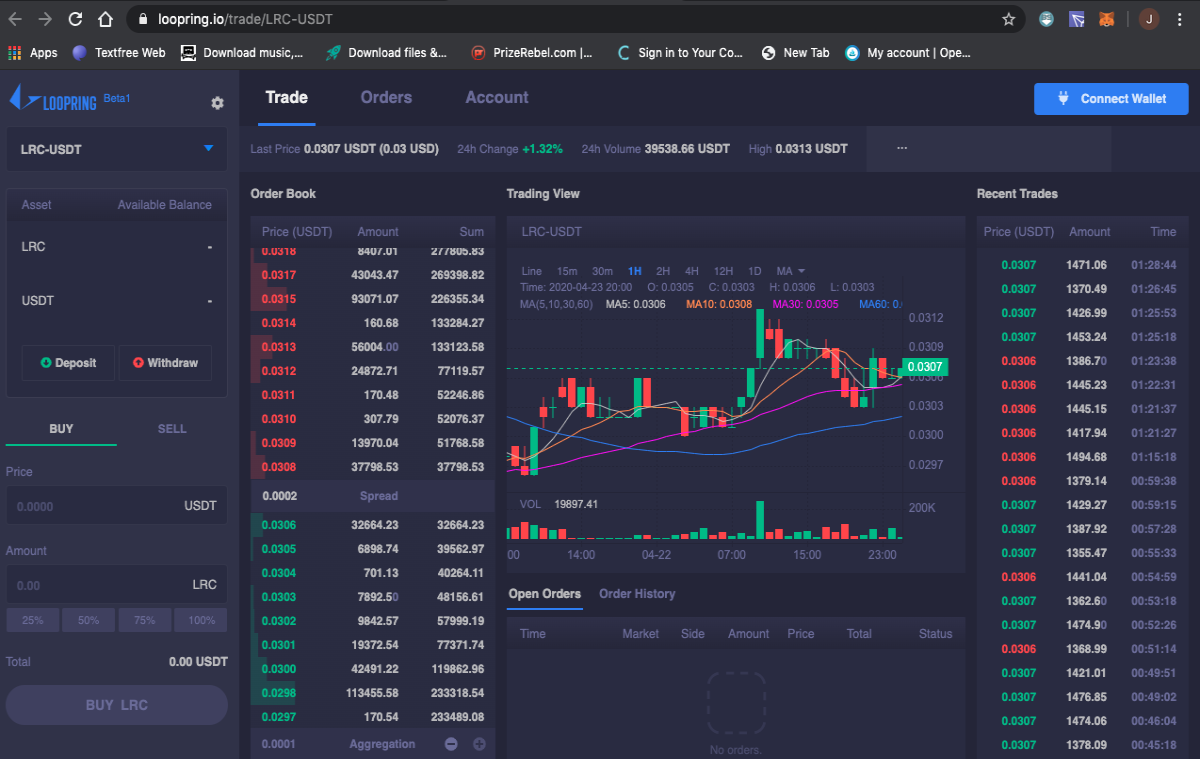Open Download music bookmark
The height and width of the screenshot is (759, 1200).
(242, 53)
